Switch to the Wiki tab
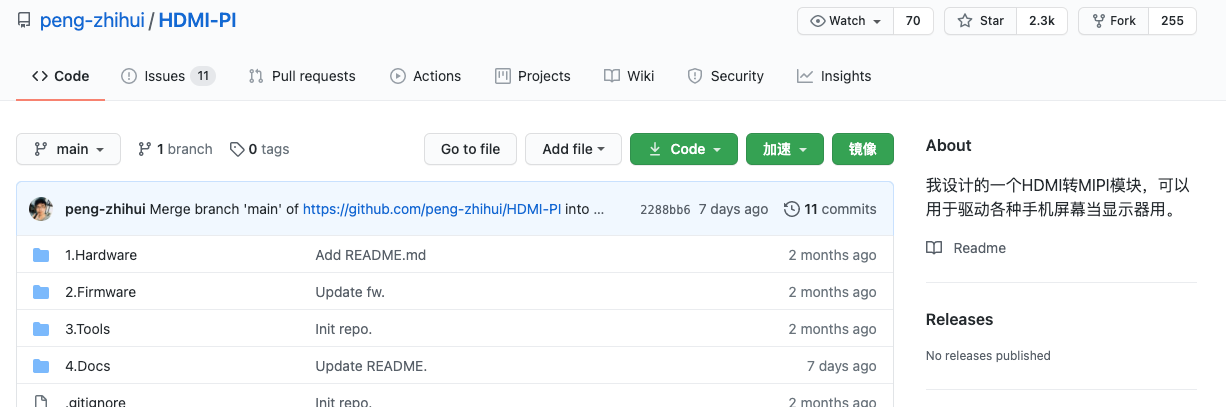Viewport: 1226px width, 407px height. click(x=629, y=76)
